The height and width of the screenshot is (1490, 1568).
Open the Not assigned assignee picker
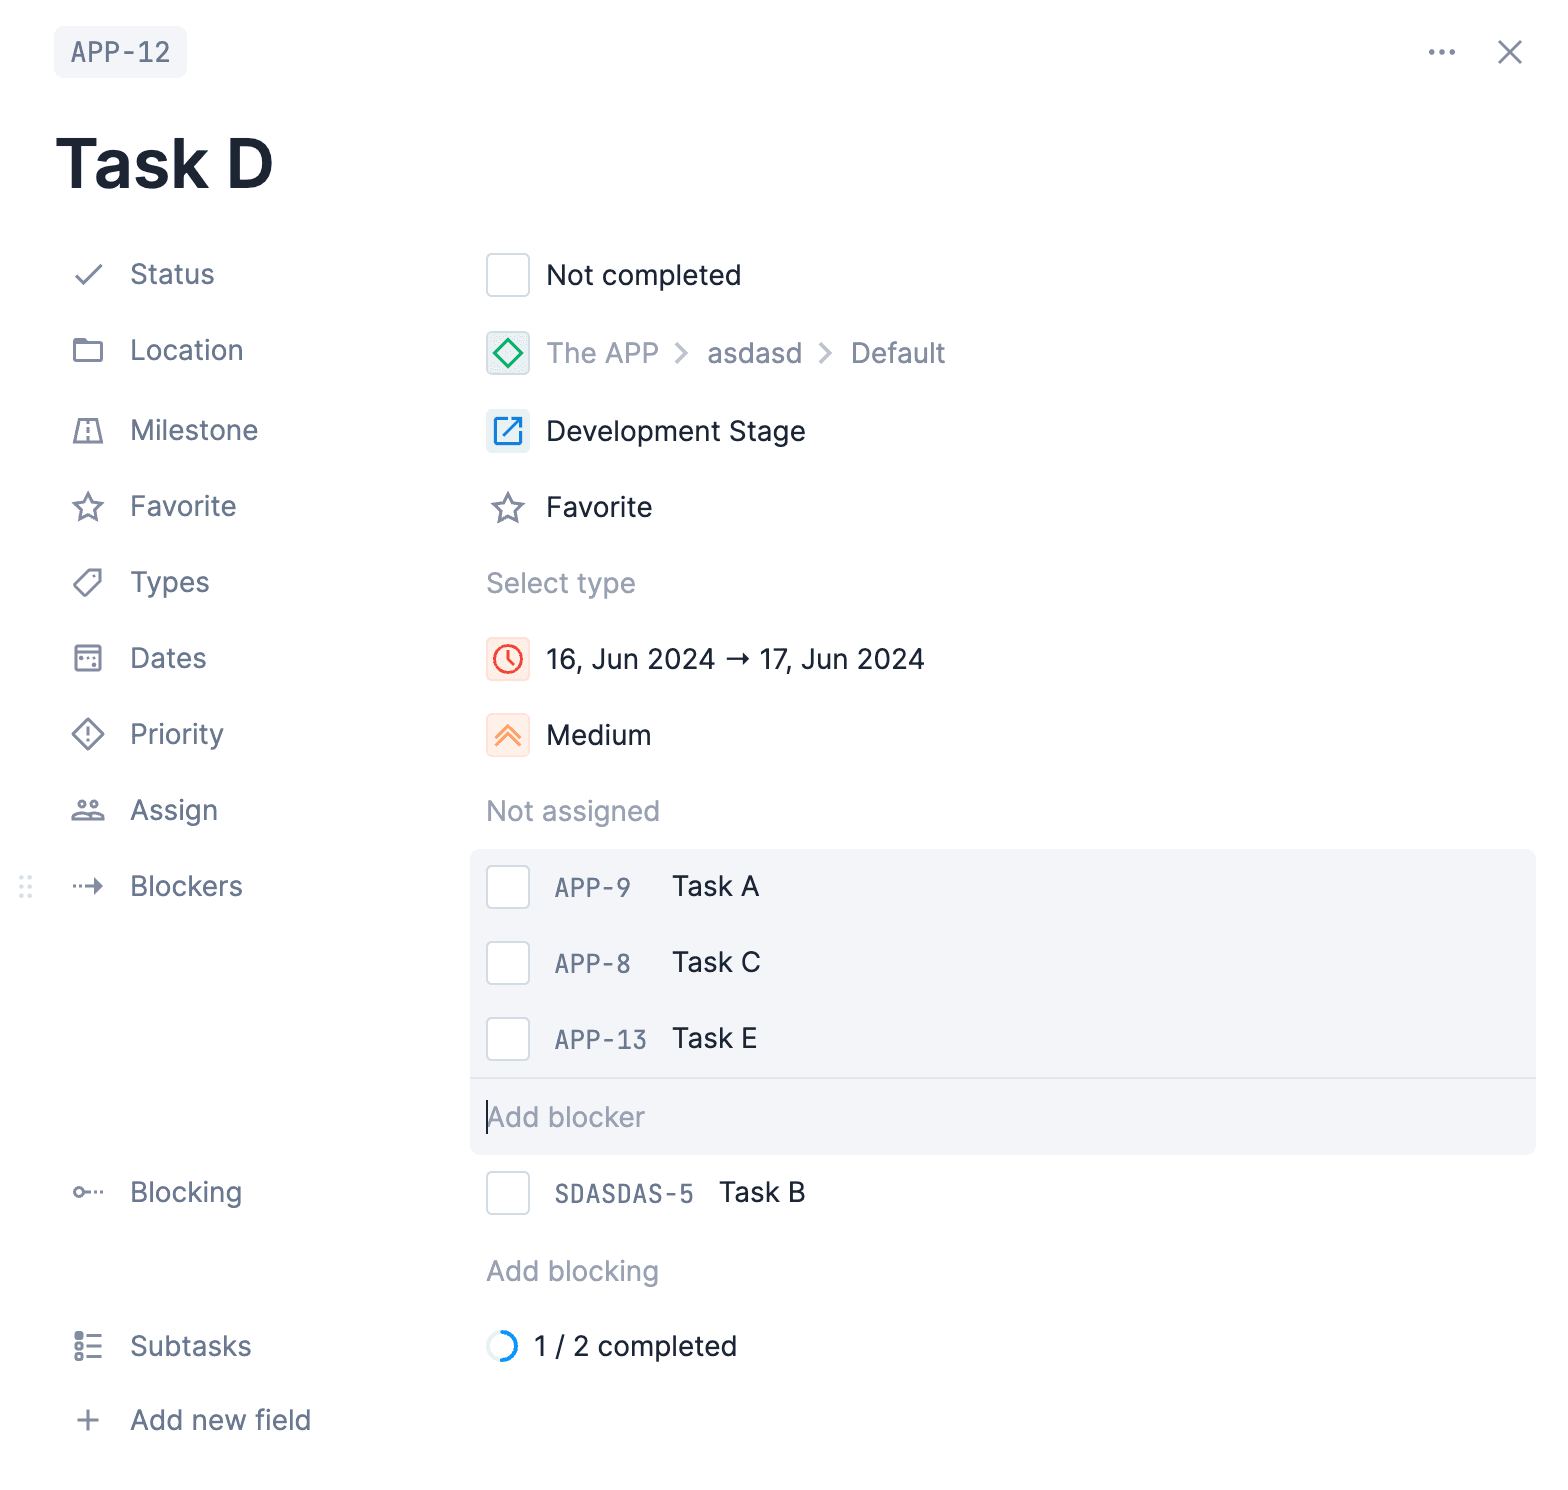(573, 811)
